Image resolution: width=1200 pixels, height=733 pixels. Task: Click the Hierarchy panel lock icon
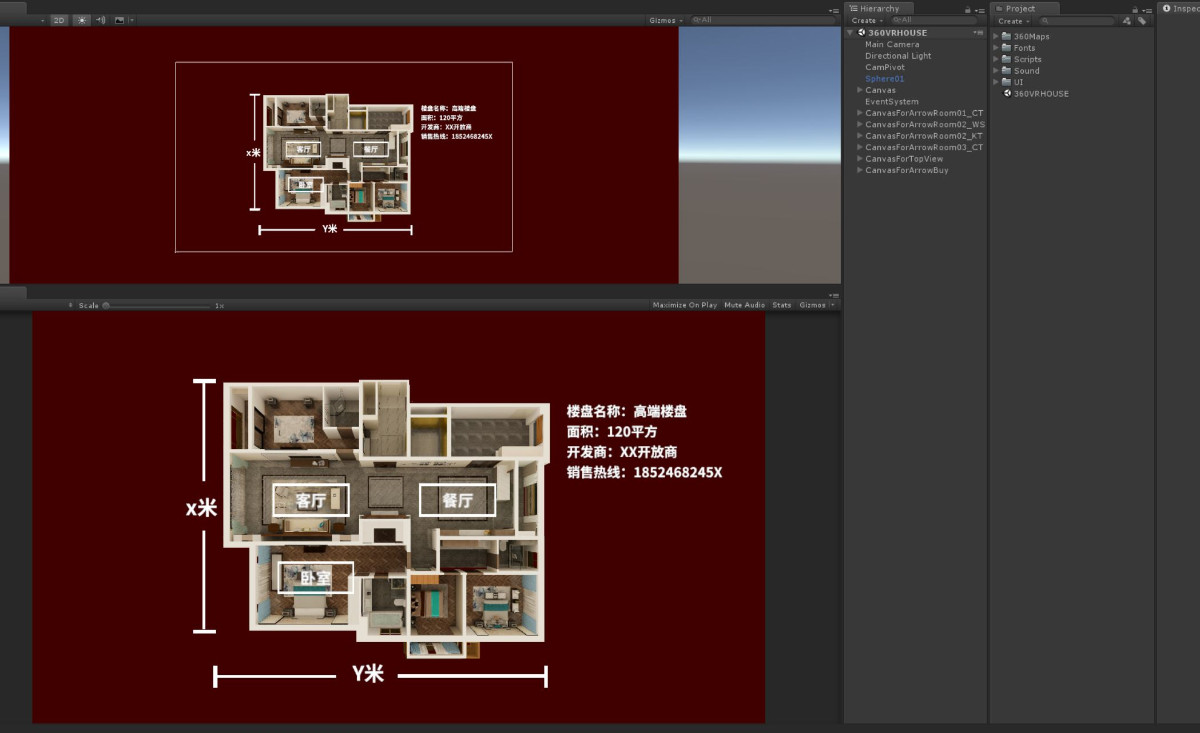coord(967,9)
